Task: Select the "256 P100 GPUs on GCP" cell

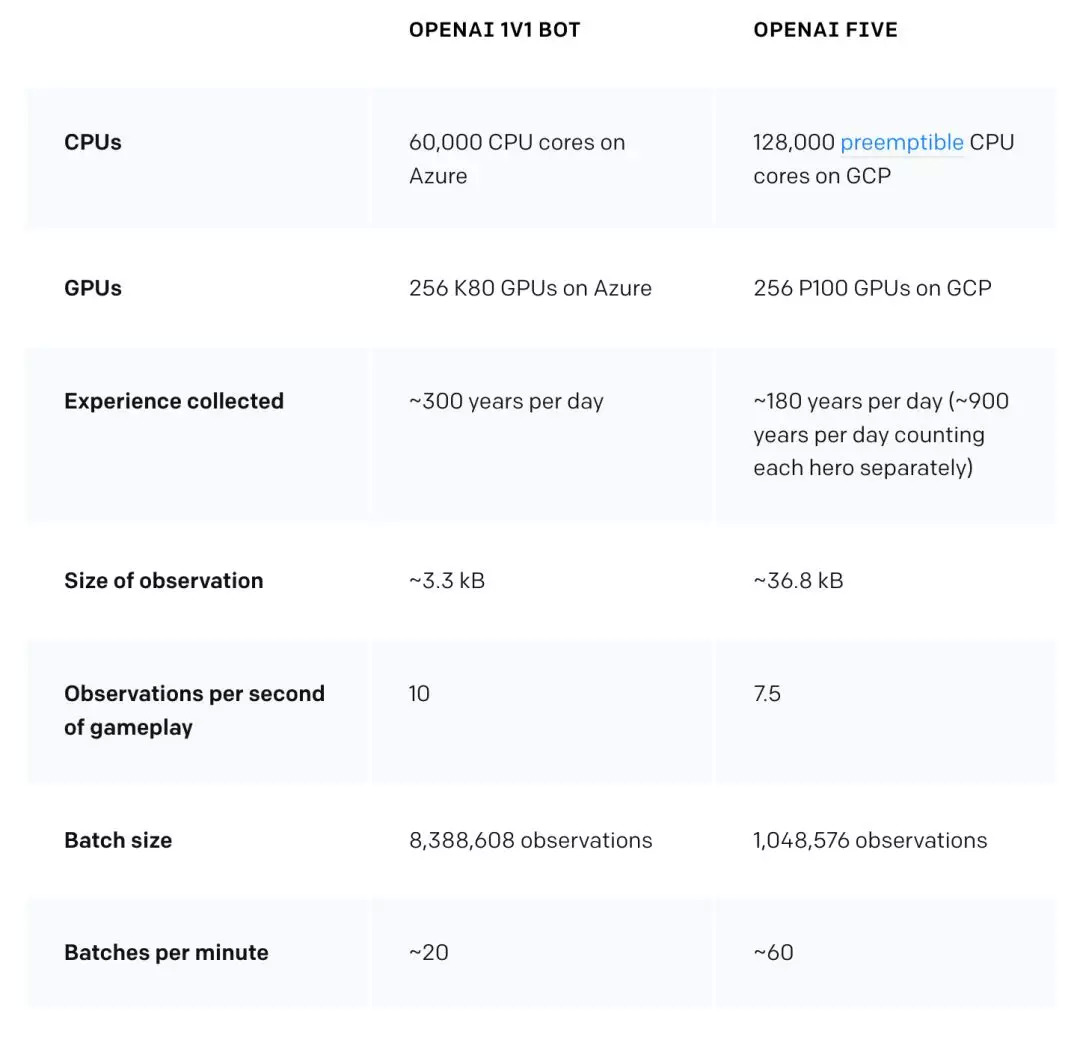Action: [x=872, y=288]
